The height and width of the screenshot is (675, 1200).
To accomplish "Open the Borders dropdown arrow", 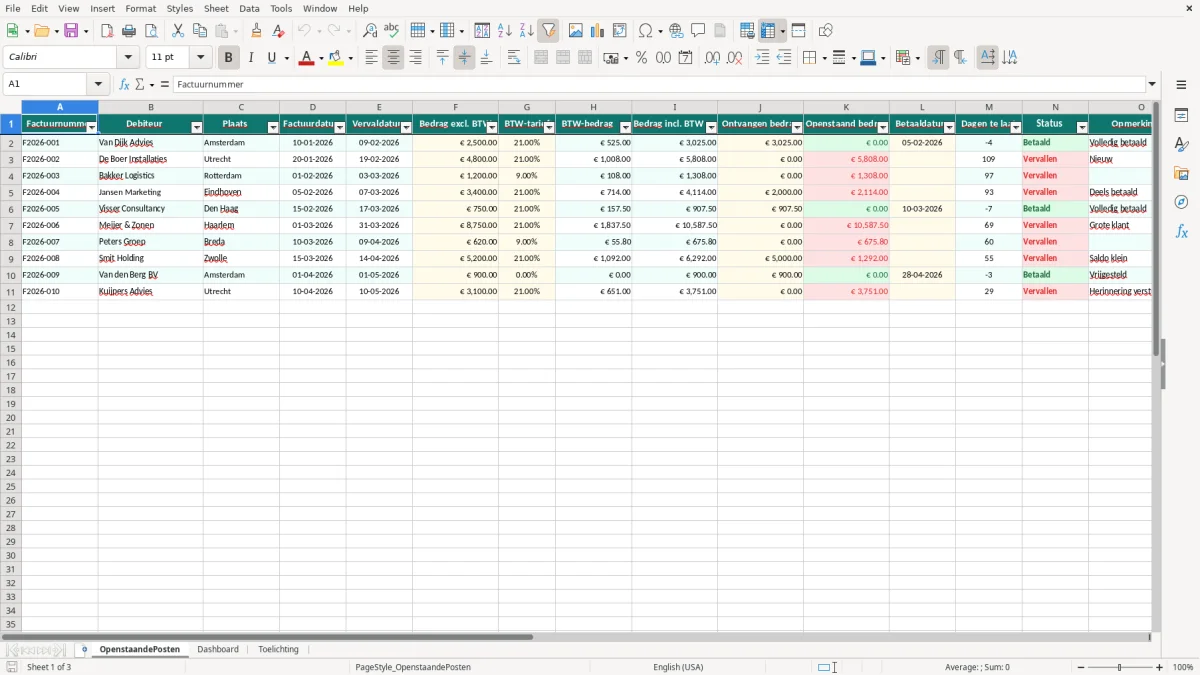I will point(823,58).
